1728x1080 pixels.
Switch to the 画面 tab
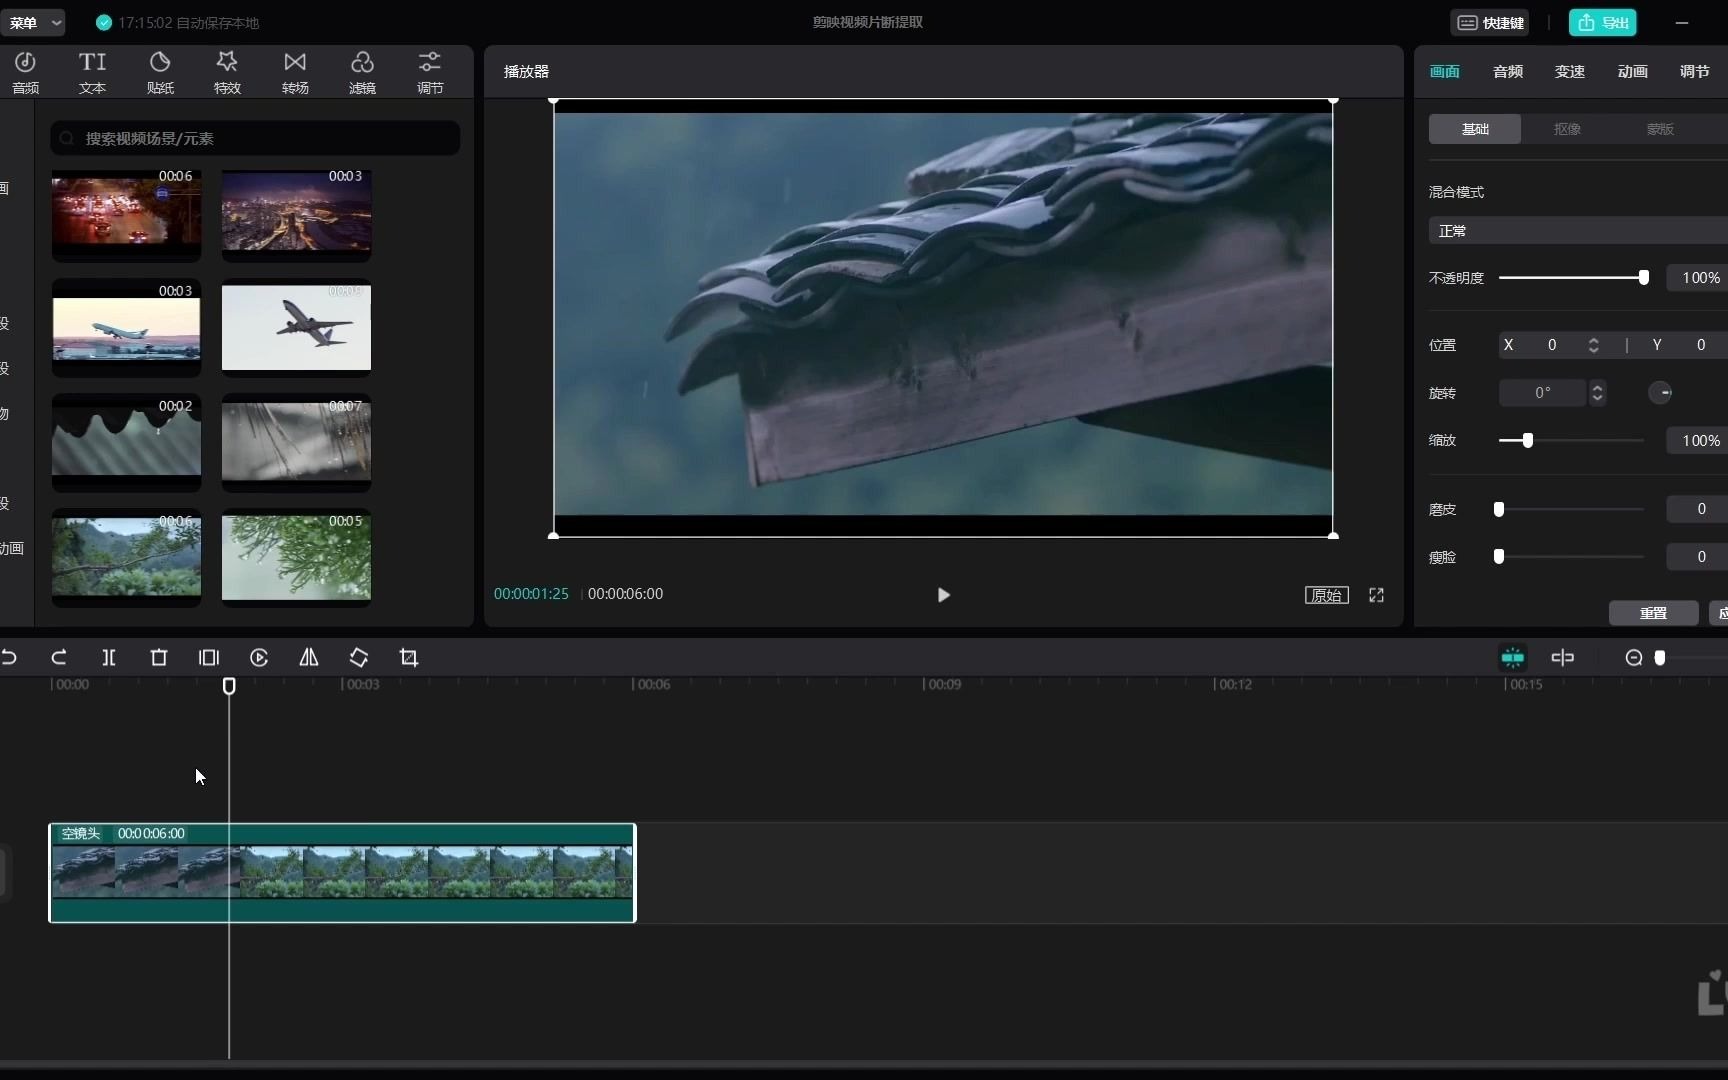[1445, 71]
